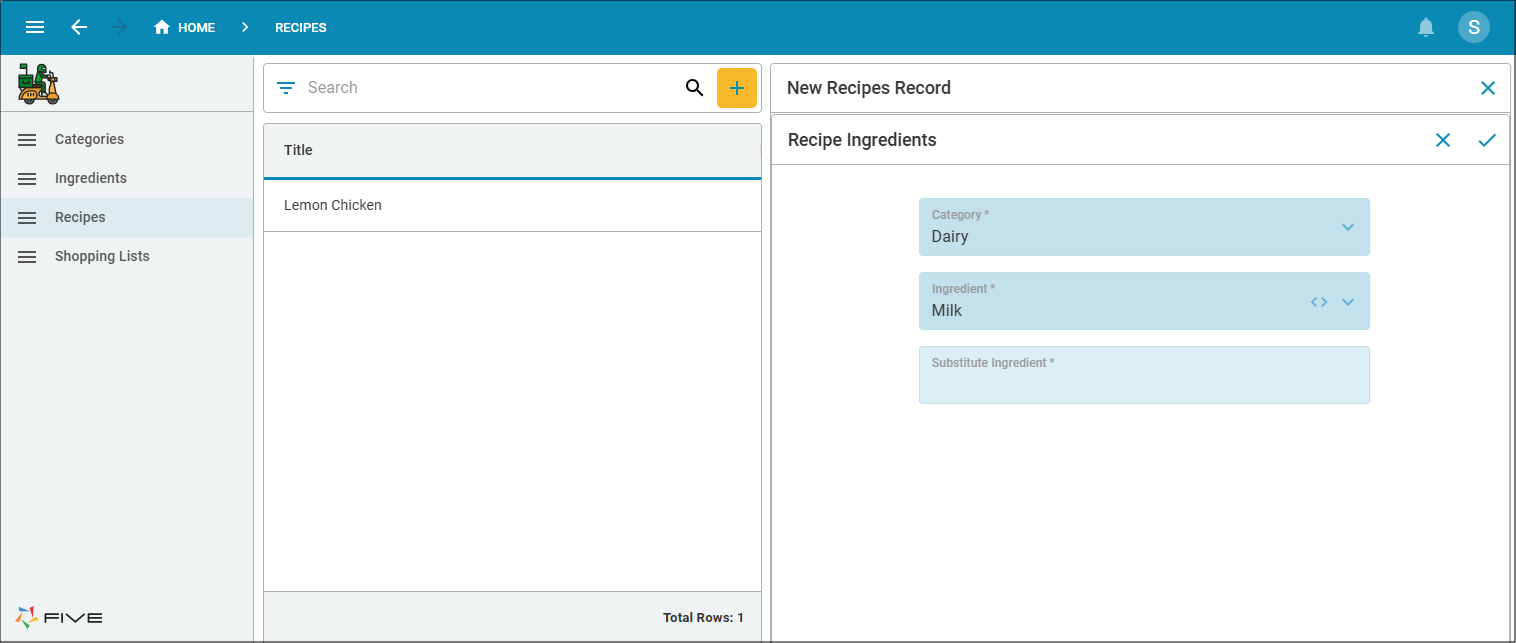Click the New Recipes Record title

pos(869,88)
